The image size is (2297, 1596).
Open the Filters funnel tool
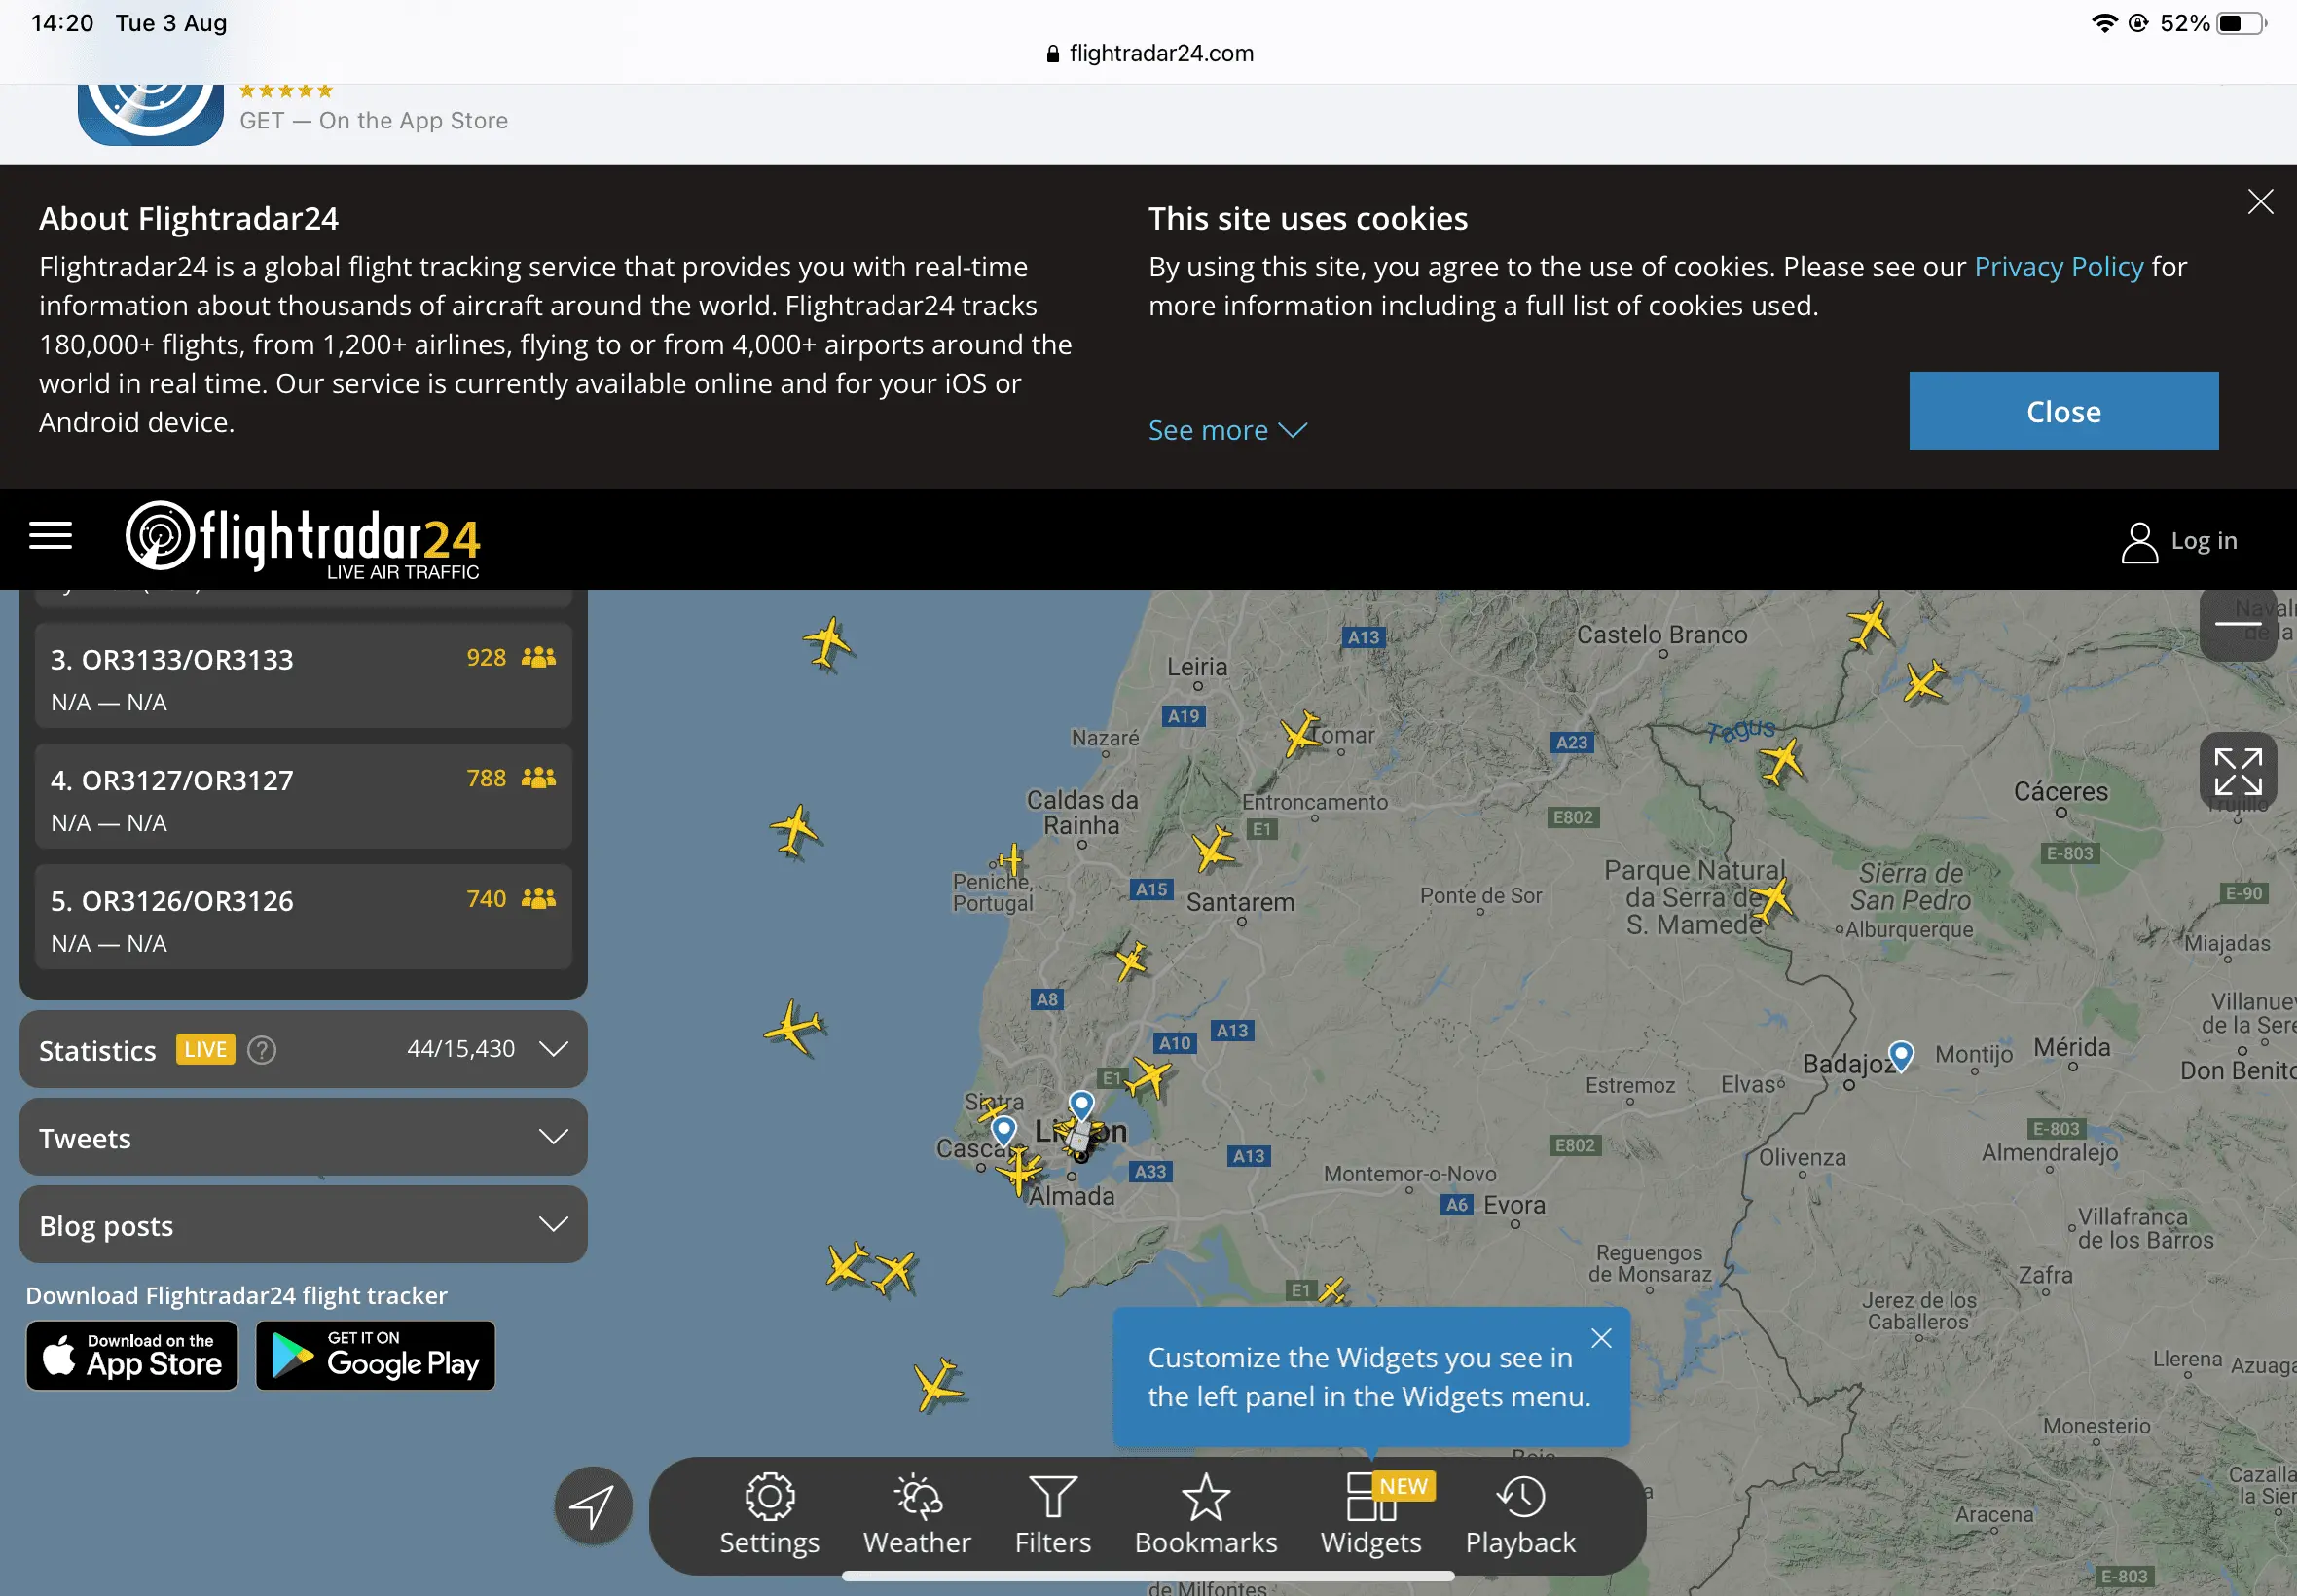point(1052,1514)
